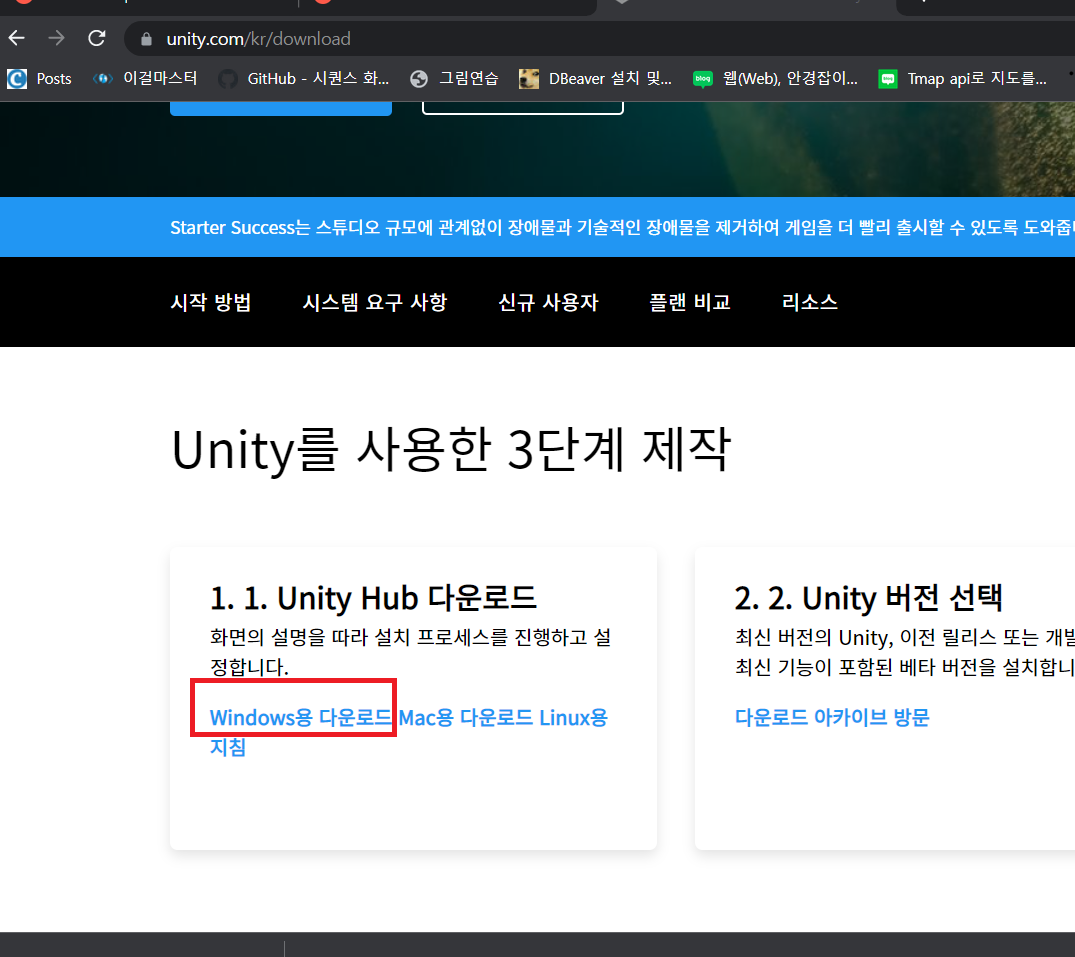Click the Unity를 사용한 3단계 제작 heading
This screenshot has height=957, width=1075.
[451, 450]
